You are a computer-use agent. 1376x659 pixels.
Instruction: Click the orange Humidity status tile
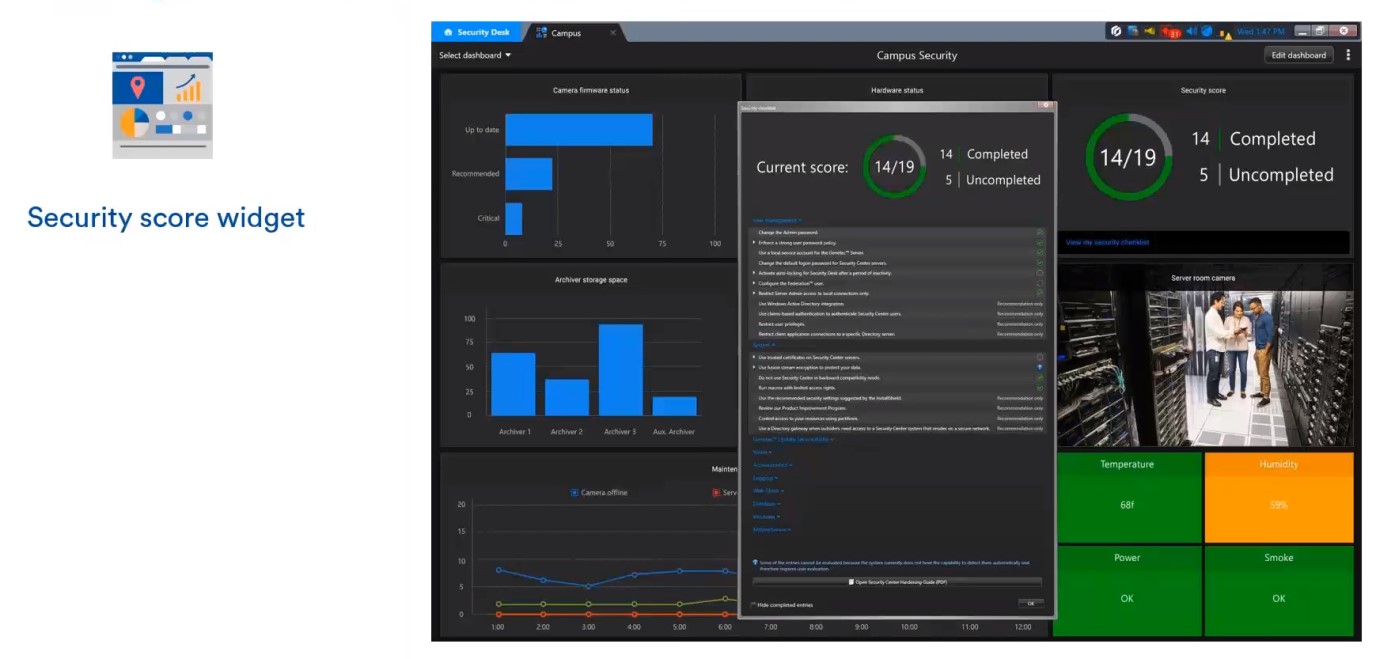[x=1278, y=496]
